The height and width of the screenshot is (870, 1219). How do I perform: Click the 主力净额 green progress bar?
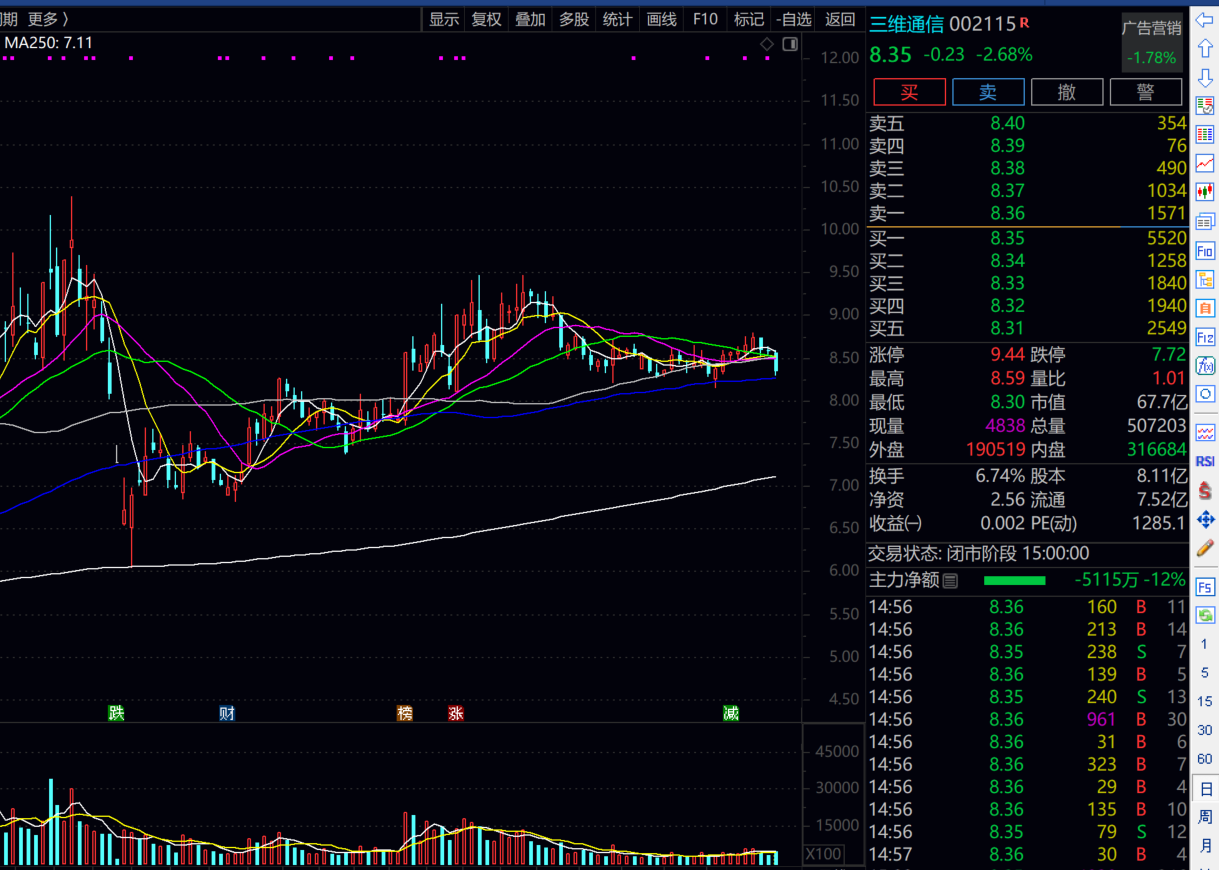tap(1014, 581)
